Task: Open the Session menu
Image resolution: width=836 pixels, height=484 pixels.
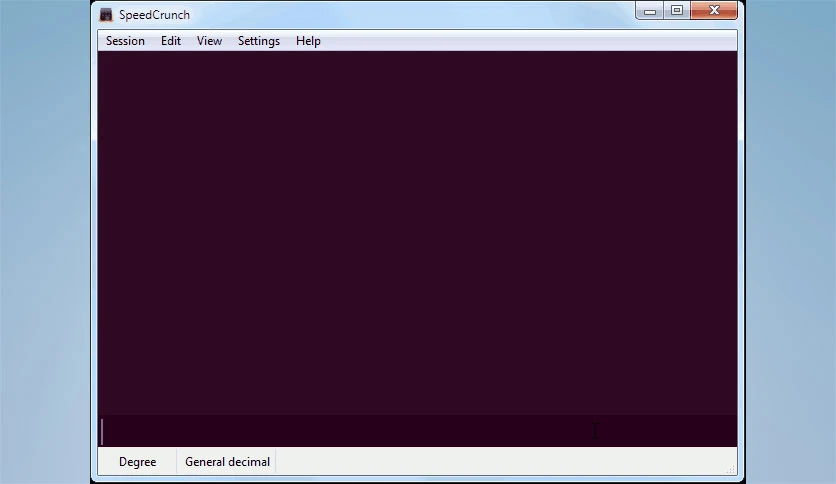Action: click(x=125, y=41)
